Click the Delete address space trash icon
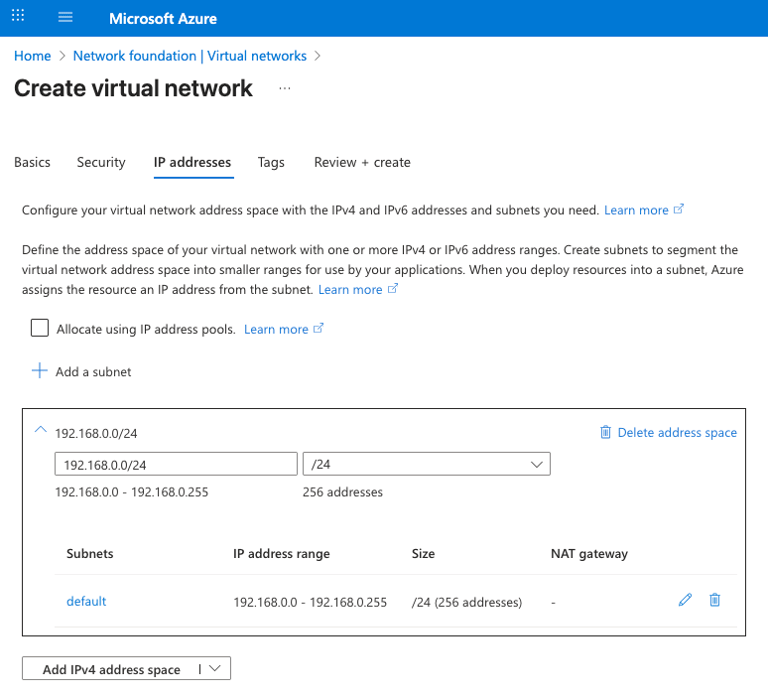This screenshot has width=768, height=698. point(605,432)
